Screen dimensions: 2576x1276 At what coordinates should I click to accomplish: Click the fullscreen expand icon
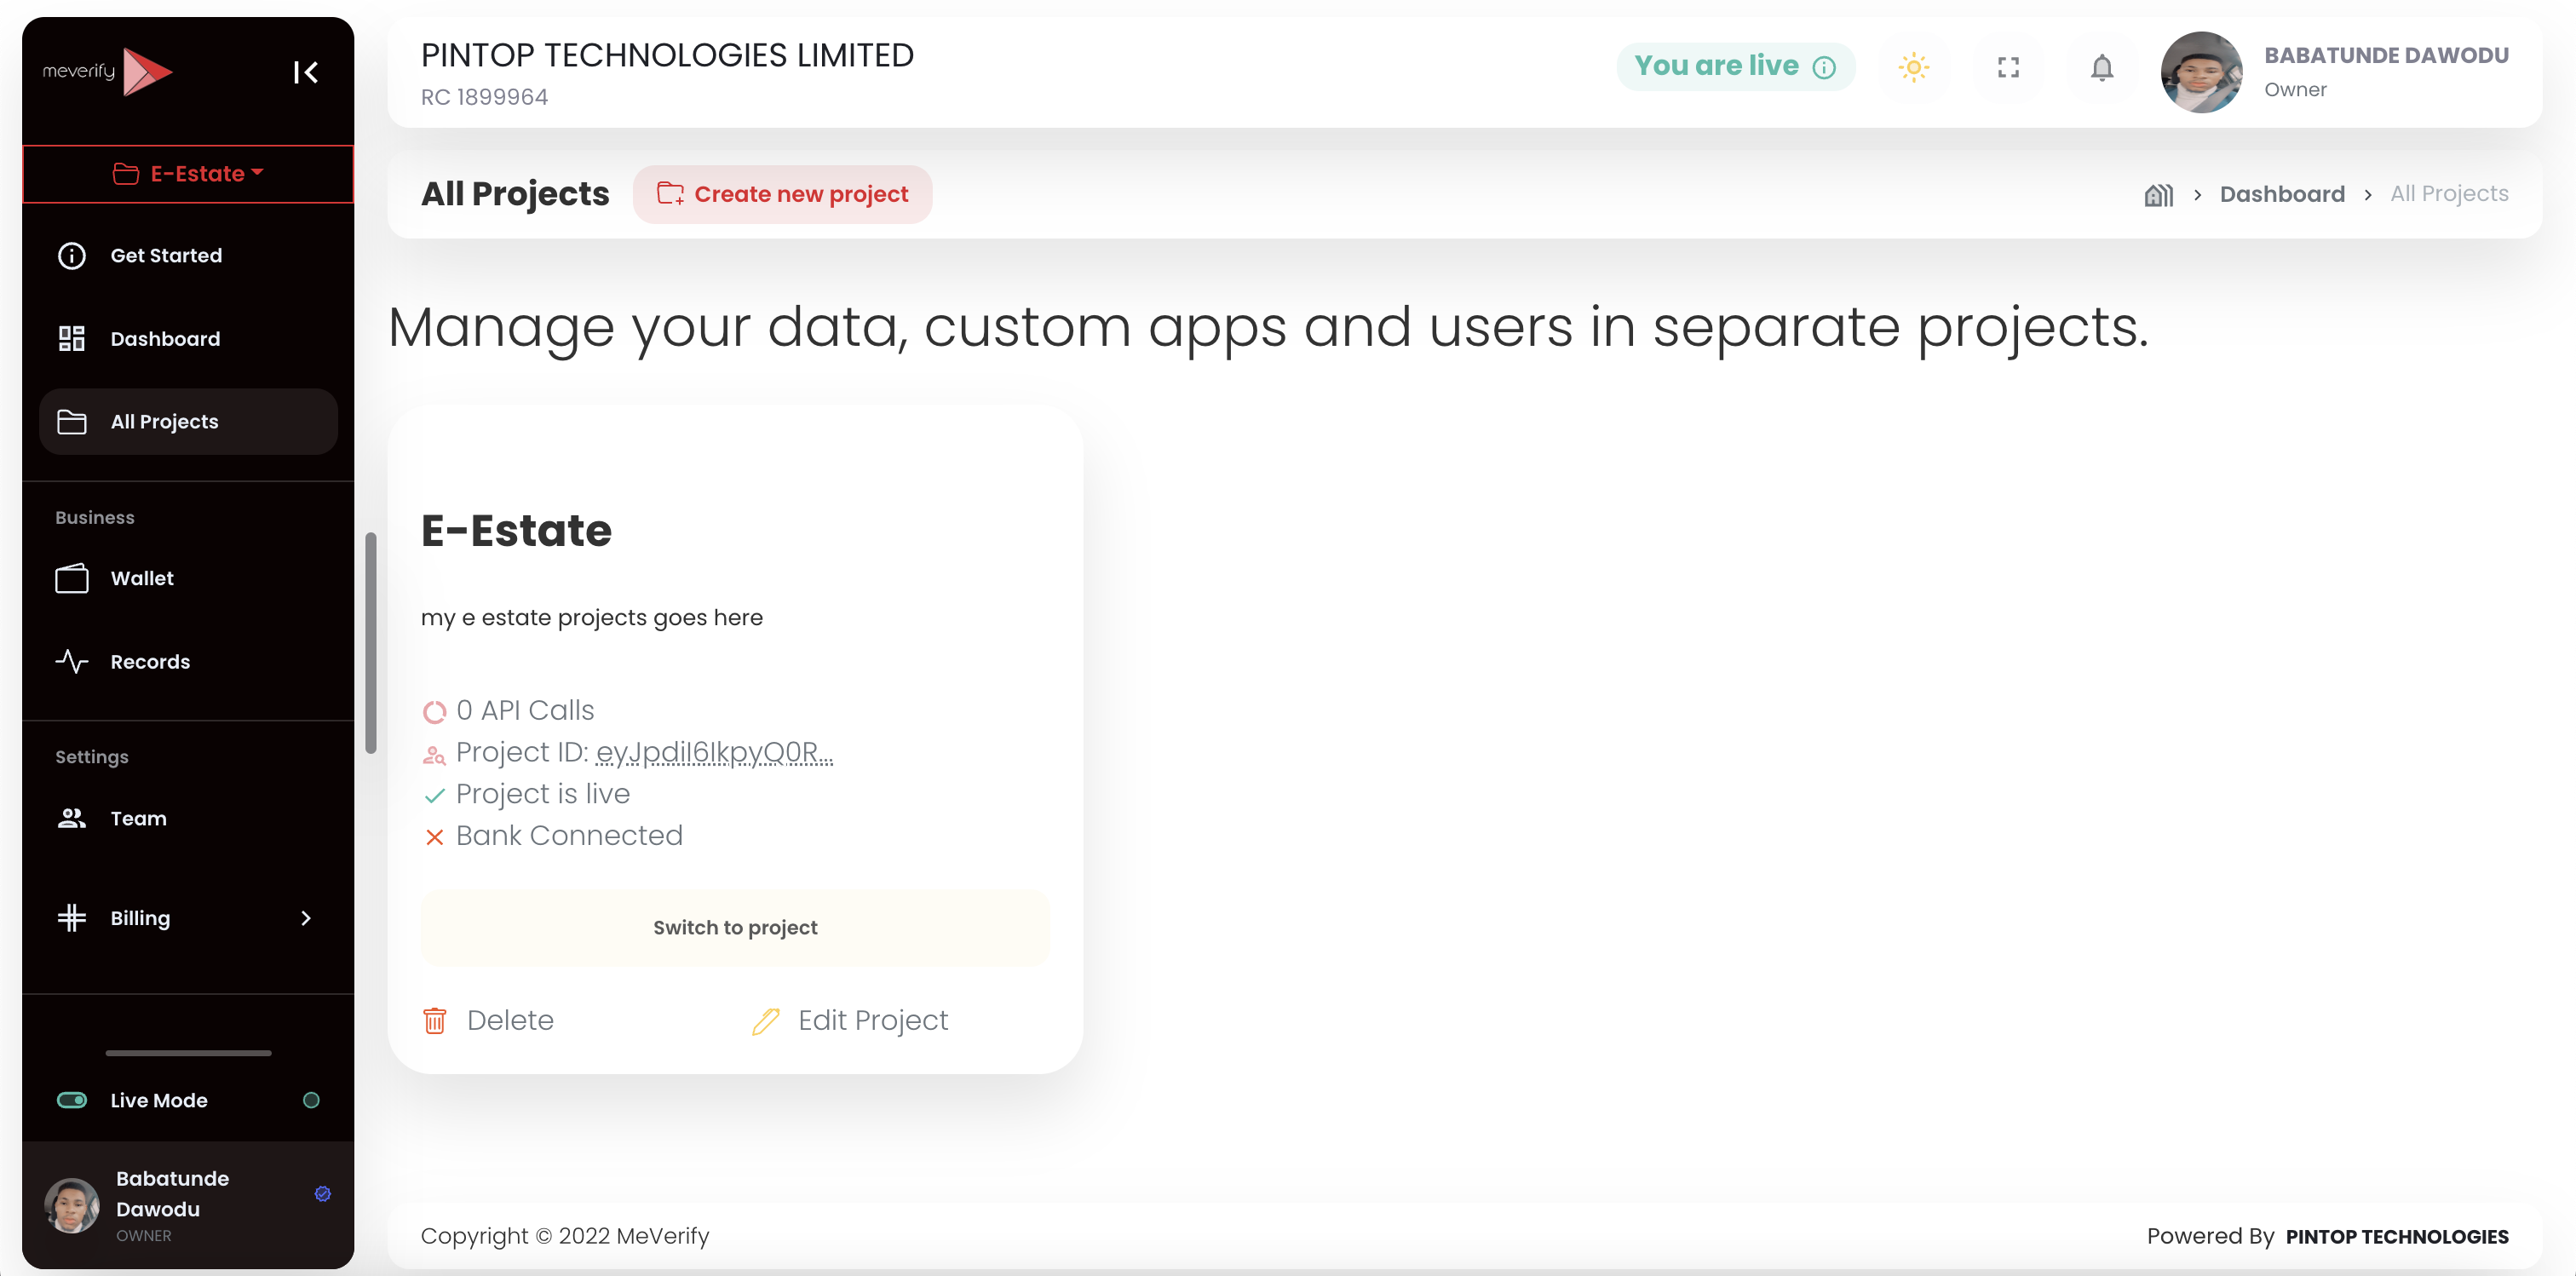click(x=2008, y=68)
